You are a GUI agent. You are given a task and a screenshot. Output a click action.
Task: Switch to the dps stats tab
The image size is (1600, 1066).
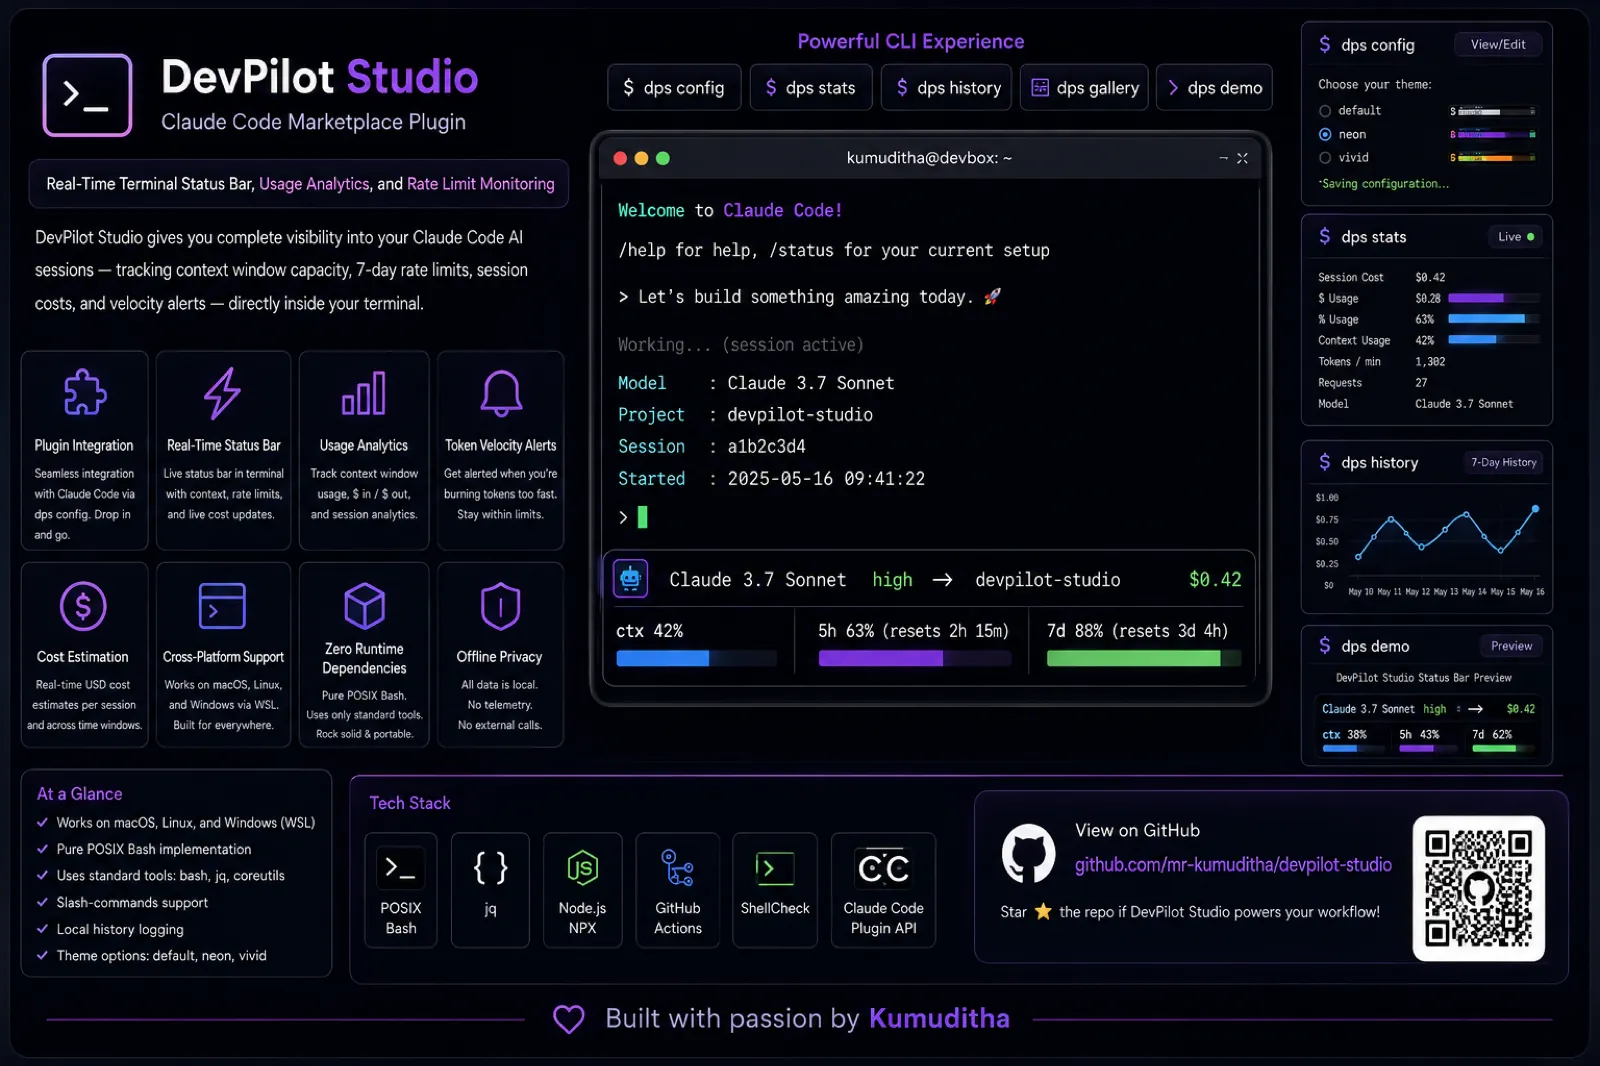[811, 87]
